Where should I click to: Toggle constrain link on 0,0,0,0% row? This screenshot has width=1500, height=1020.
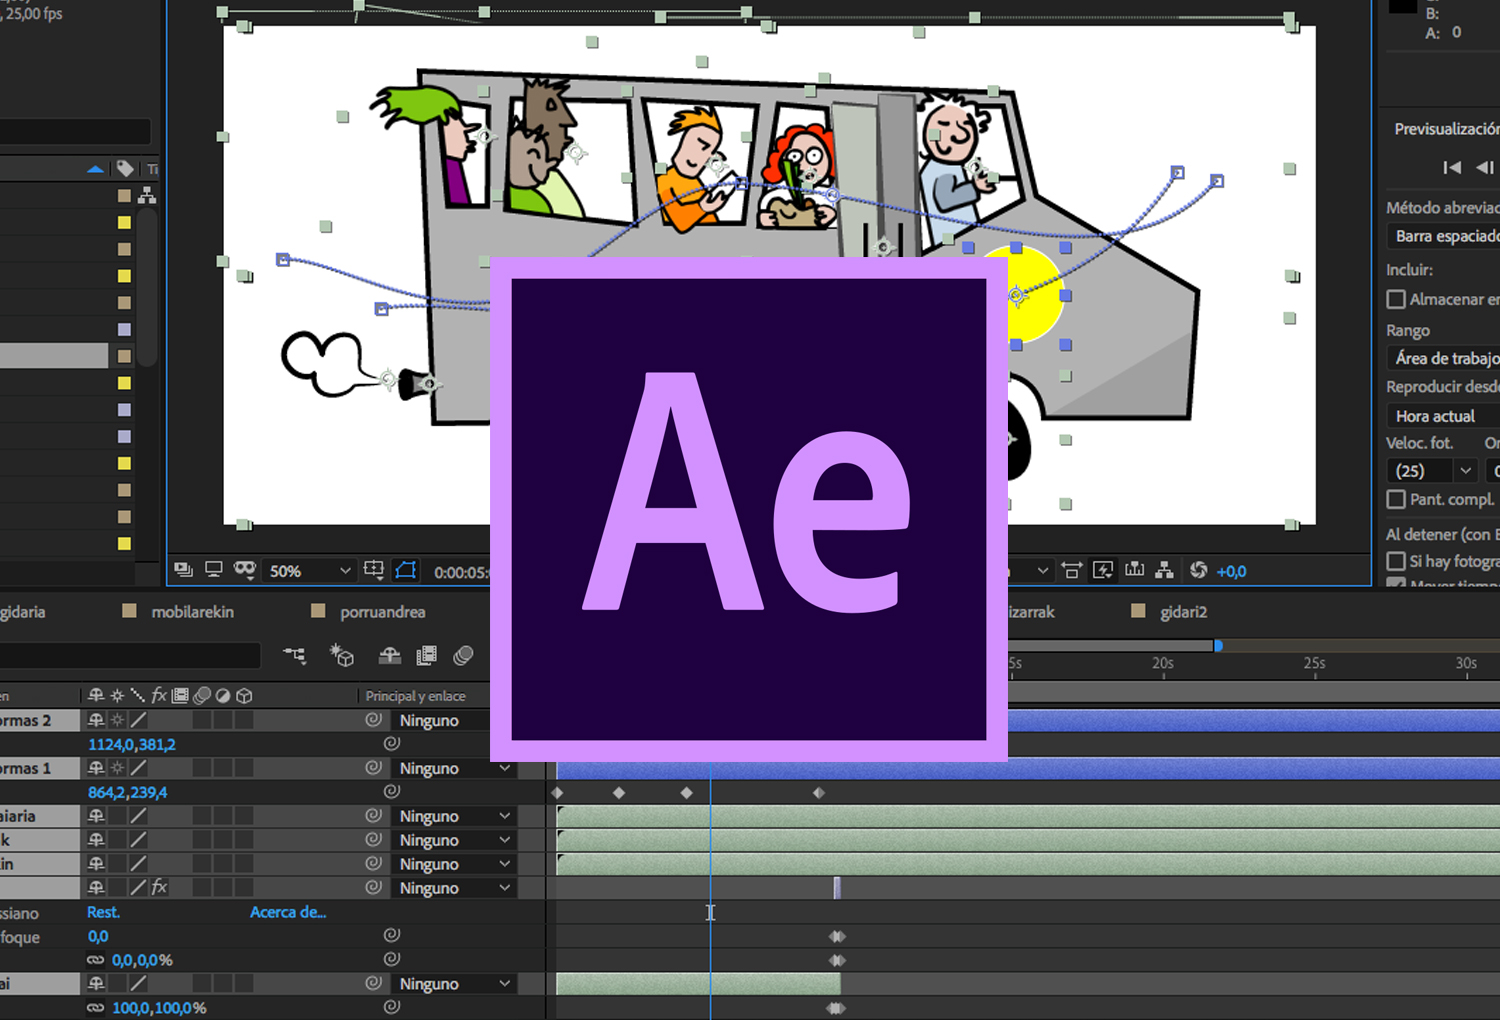[x=96, y=960]
